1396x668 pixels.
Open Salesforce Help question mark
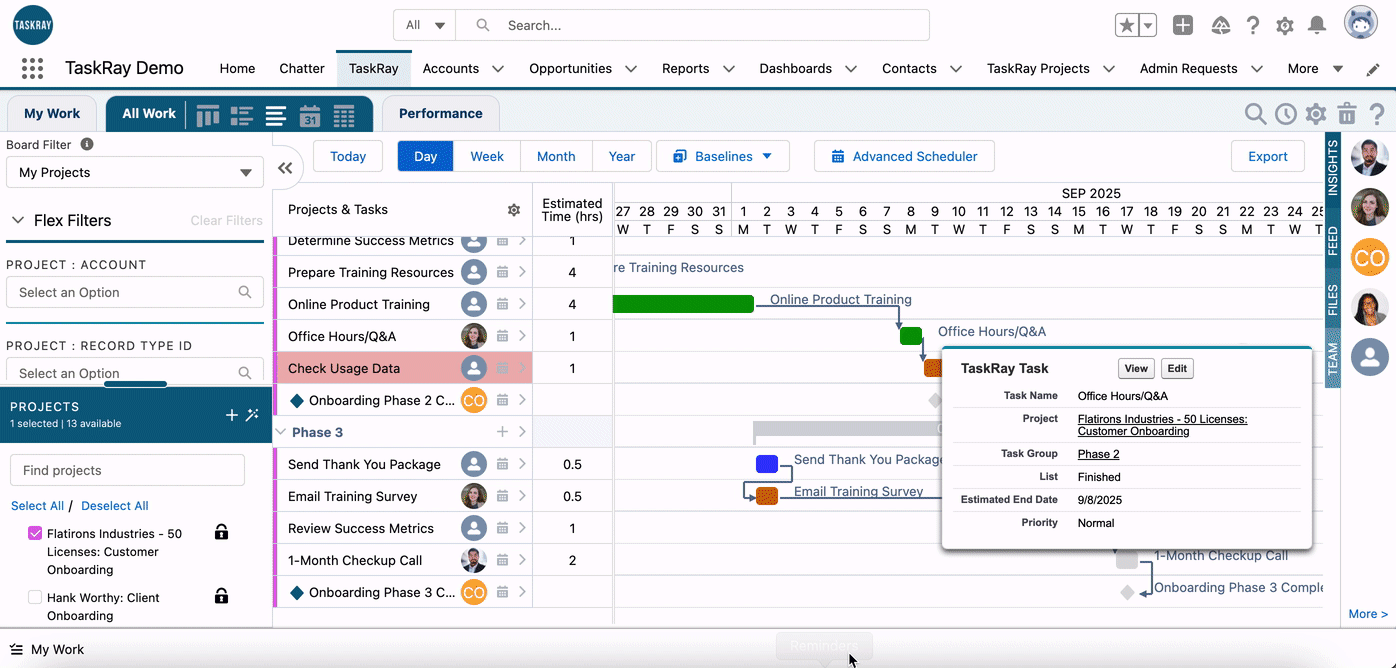pyautogui.click(x=1253, y=26)
